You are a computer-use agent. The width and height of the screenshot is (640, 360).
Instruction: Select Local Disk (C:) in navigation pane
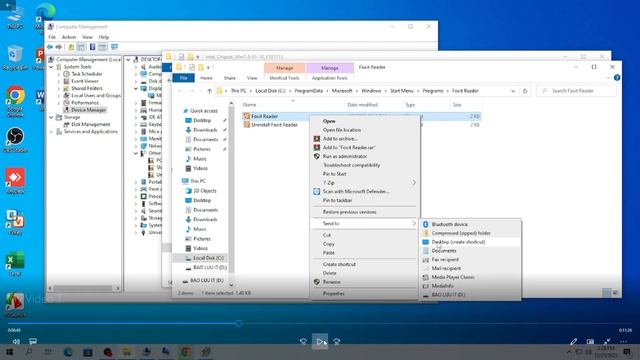click(x=208, y=258)
